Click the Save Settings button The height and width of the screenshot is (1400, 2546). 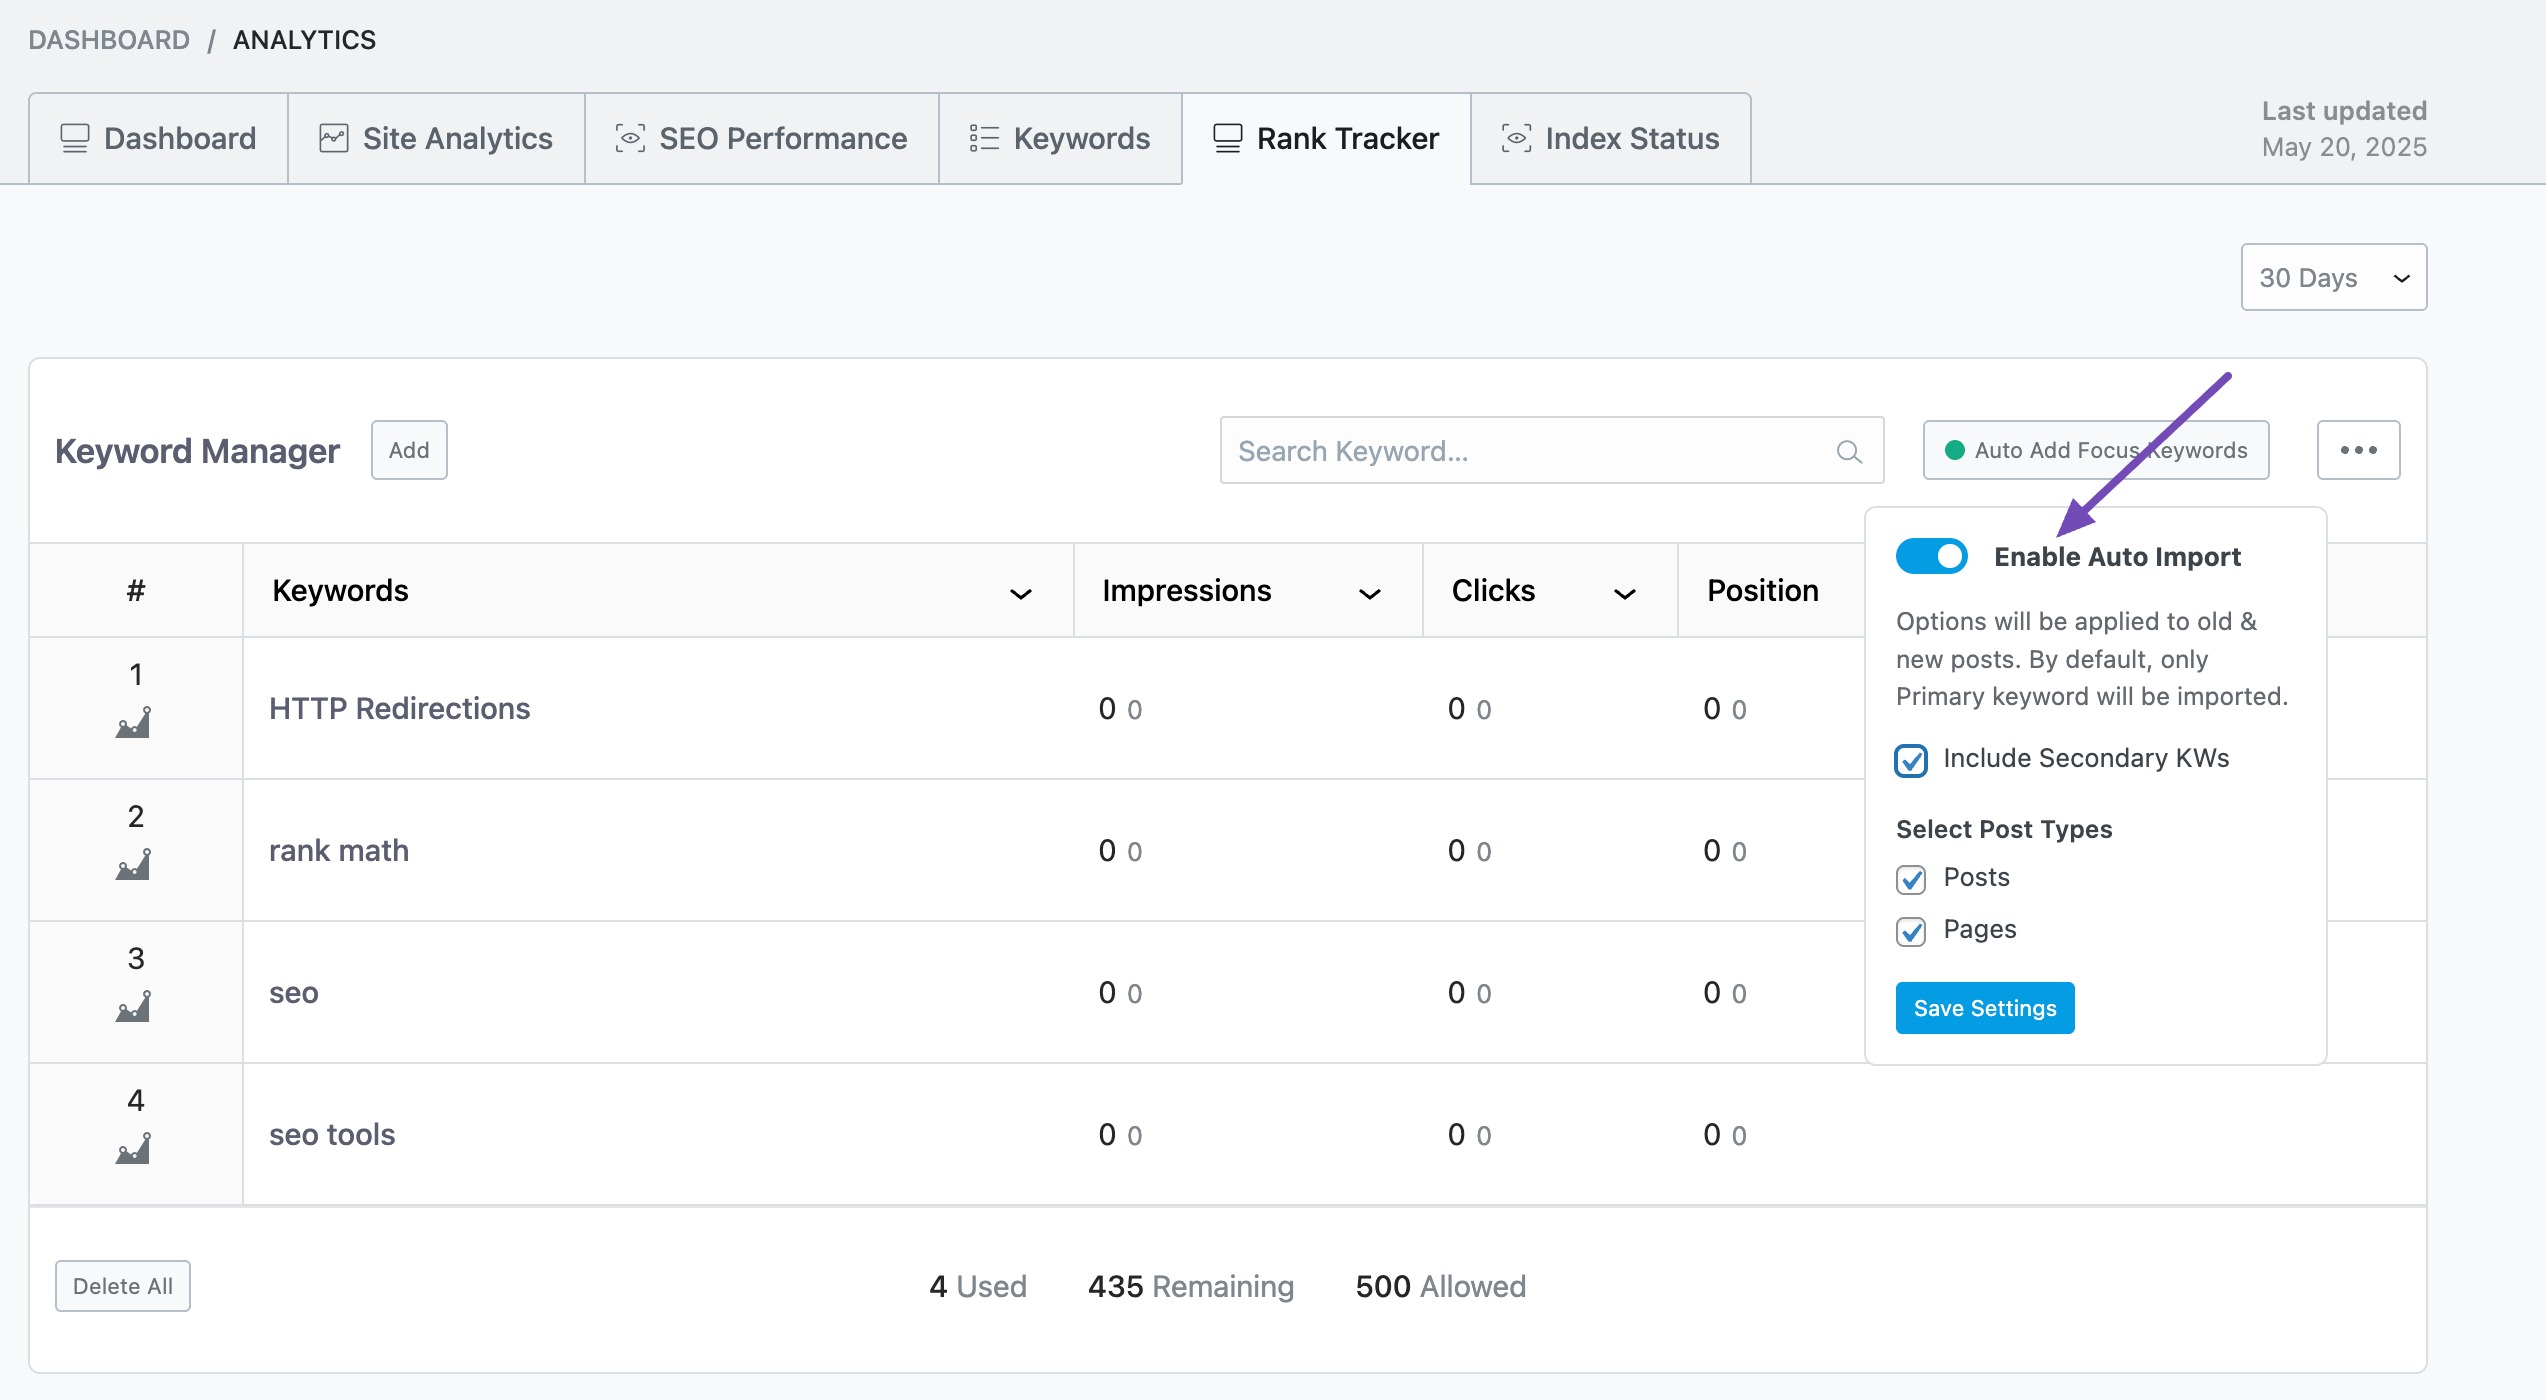pyautogui.click(x=1984, y=1008)
